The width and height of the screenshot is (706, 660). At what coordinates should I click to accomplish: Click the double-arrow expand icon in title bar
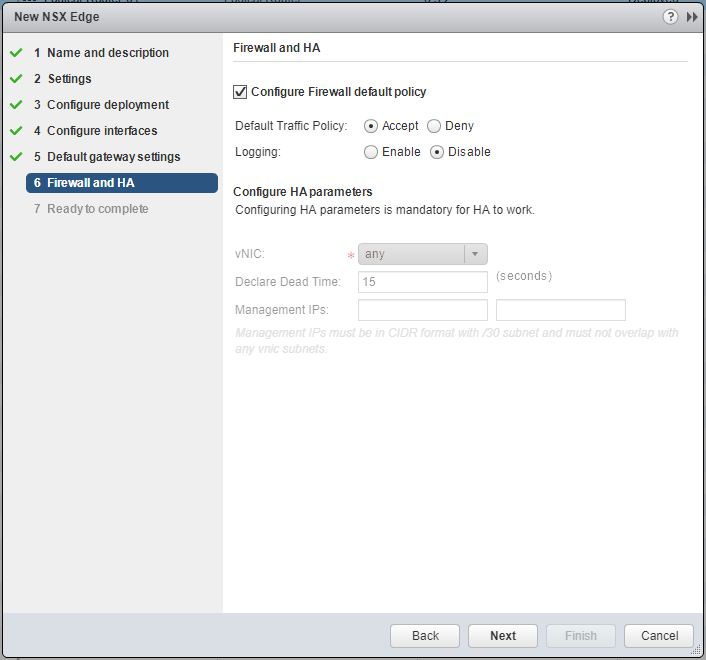click(x=692, y=17)
